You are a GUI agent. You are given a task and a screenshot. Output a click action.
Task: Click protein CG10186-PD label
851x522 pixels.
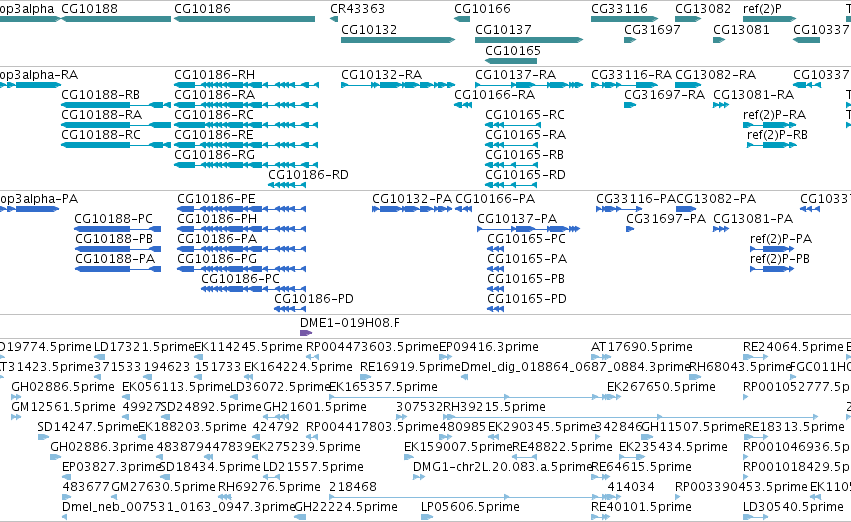pyautogui.click(x=314, y=299)
